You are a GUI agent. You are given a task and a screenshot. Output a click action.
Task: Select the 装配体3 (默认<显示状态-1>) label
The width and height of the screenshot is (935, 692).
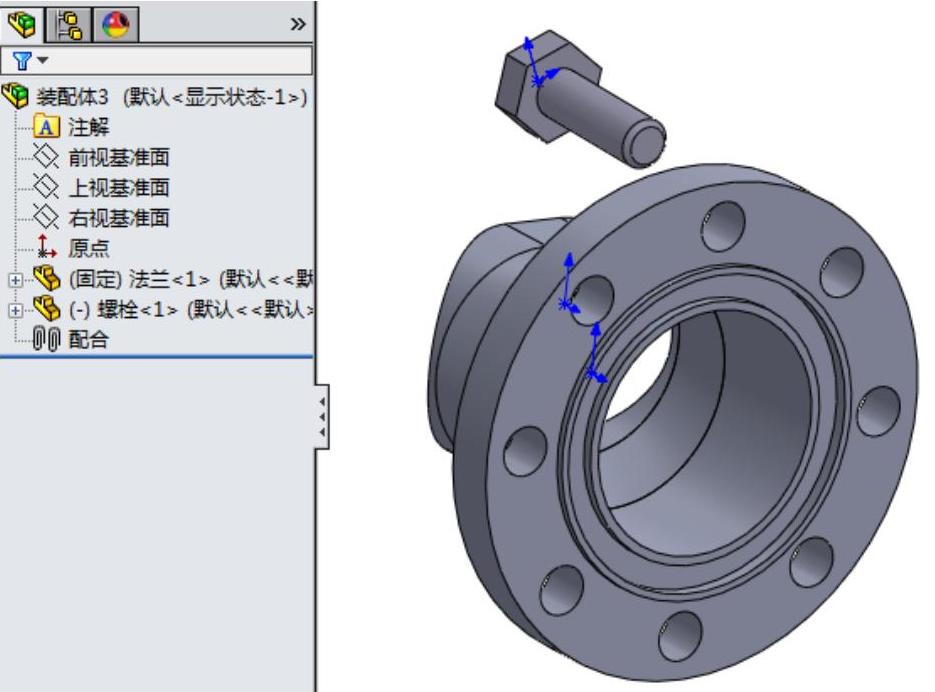coord(172,97)
